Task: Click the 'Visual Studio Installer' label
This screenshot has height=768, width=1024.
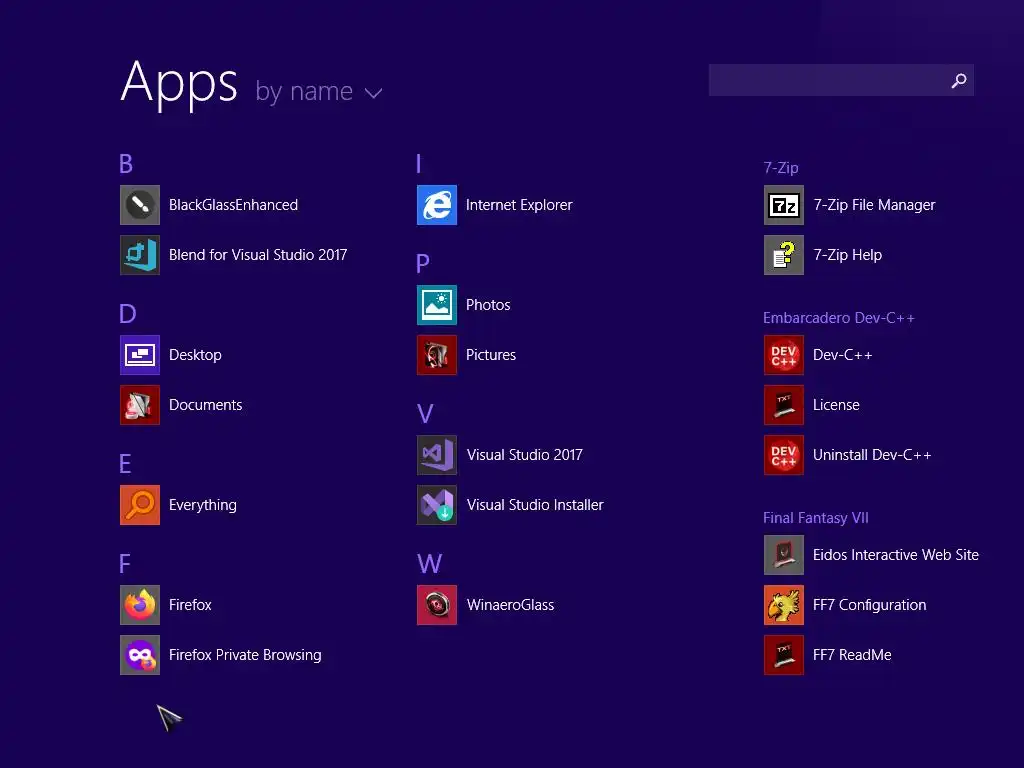Action: pyautogui.click(x=535, y=505)
